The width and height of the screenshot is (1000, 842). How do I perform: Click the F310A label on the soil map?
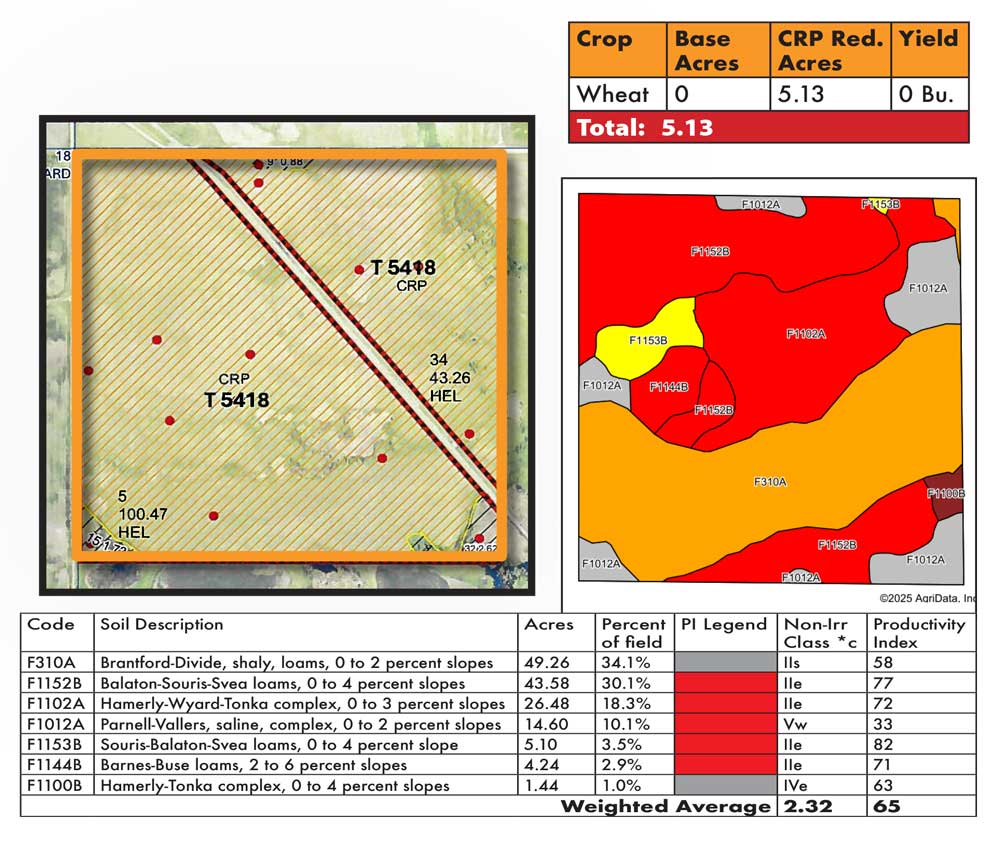click(769, 482)
